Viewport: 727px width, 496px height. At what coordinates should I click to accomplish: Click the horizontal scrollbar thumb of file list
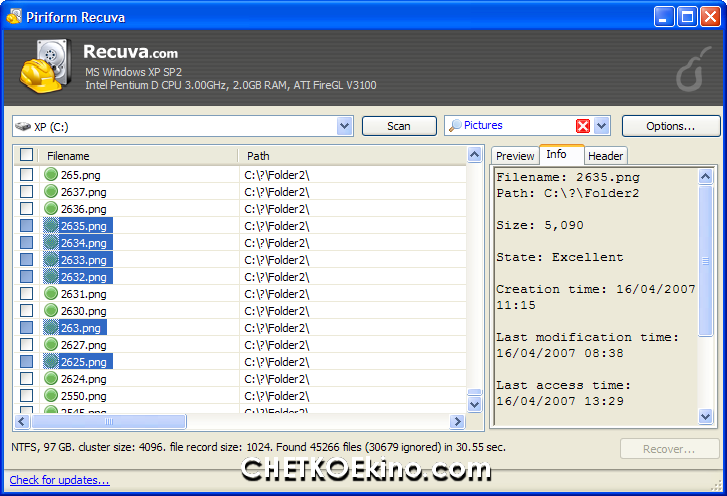108,421
